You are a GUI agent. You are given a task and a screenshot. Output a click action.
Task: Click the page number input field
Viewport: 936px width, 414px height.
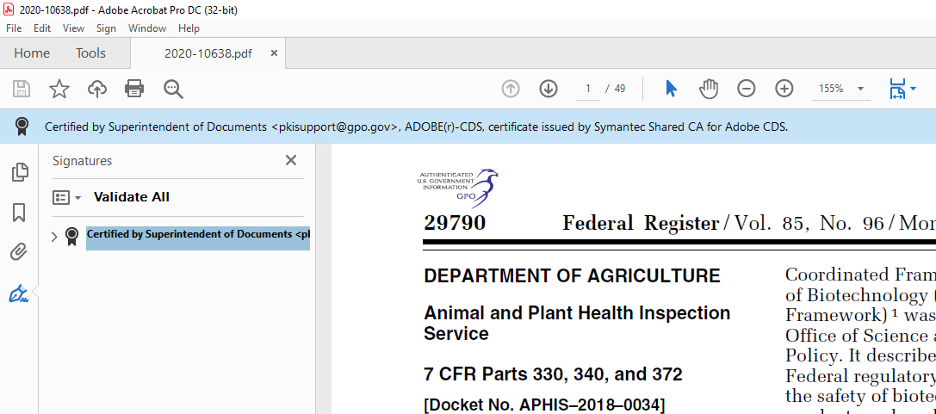click(x=588, y=89)
